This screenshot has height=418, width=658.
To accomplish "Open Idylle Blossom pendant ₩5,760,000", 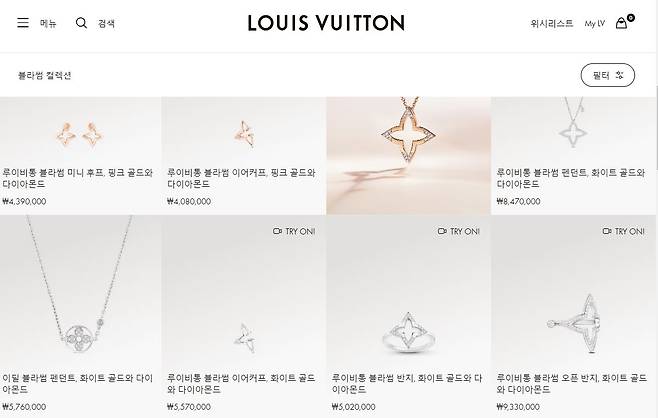I will pos(81,316).
